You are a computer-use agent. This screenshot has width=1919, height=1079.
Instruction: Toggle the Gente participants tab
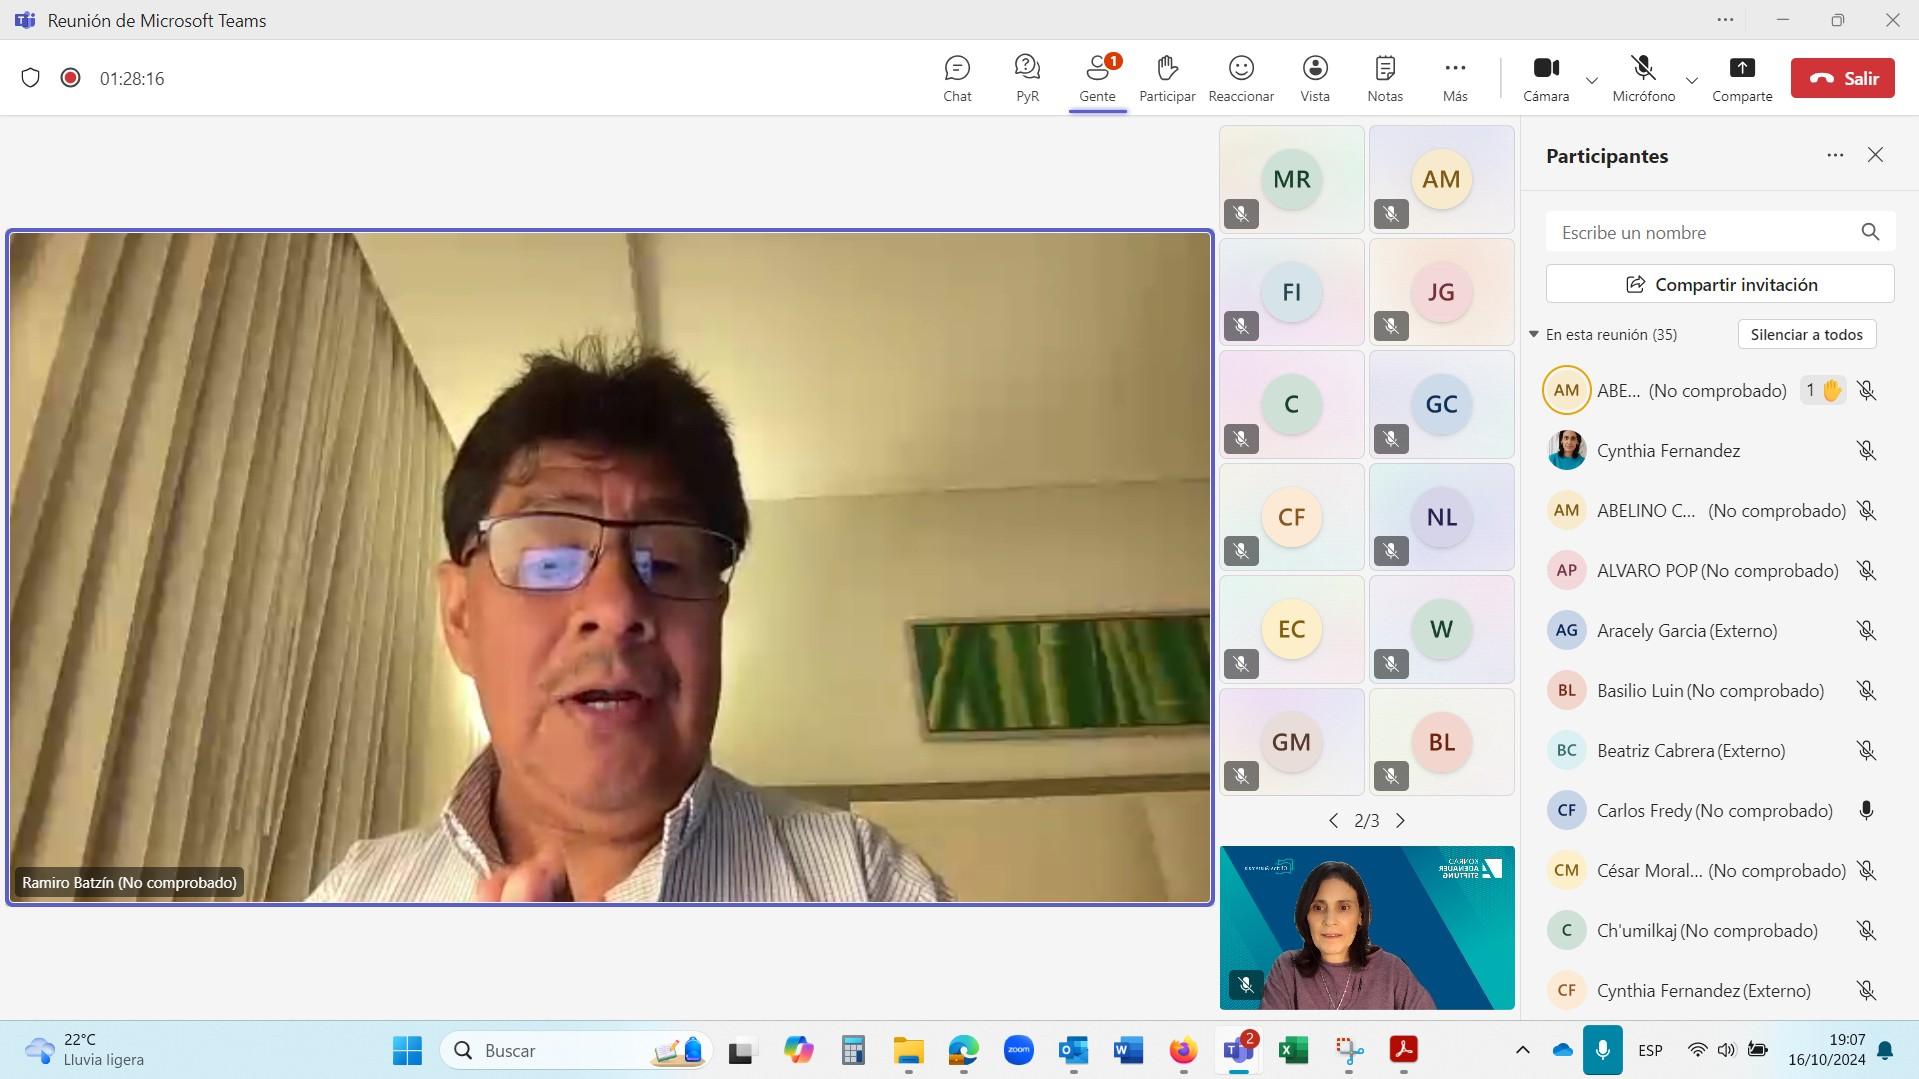point(1097,78)
